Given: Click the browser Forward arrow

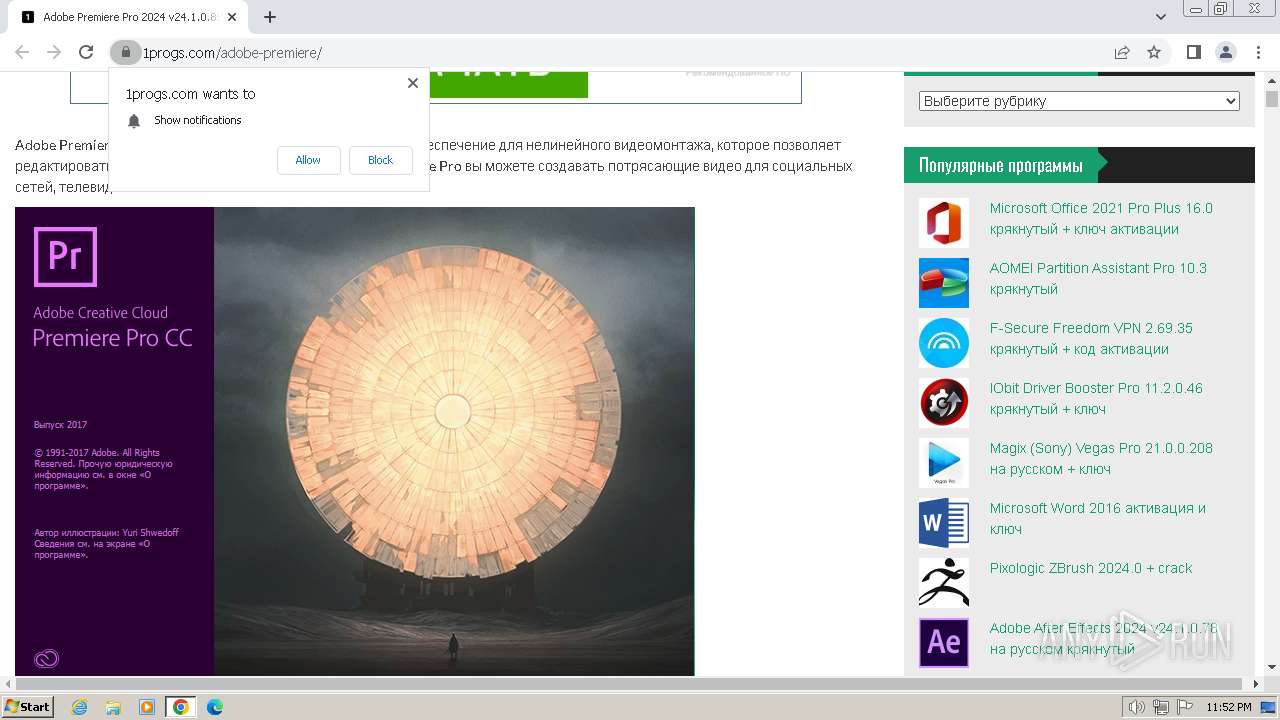Looking at the screenshot, I should (x=54, y=52).
